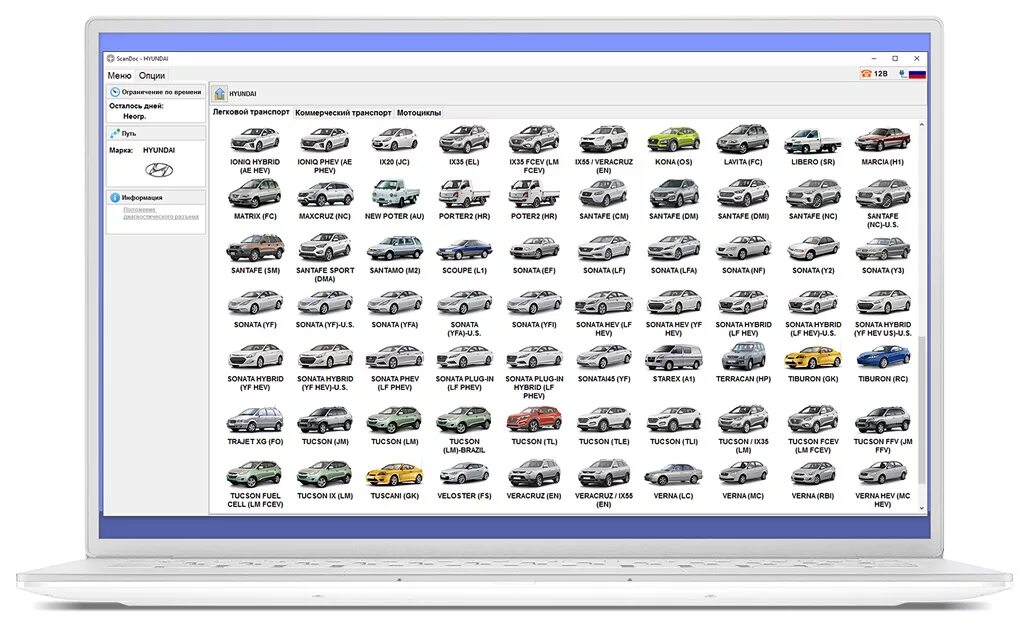Select the MARCIA (H1) sedan
This screenshot has width=1024, height=626.
tap(883, 146)
